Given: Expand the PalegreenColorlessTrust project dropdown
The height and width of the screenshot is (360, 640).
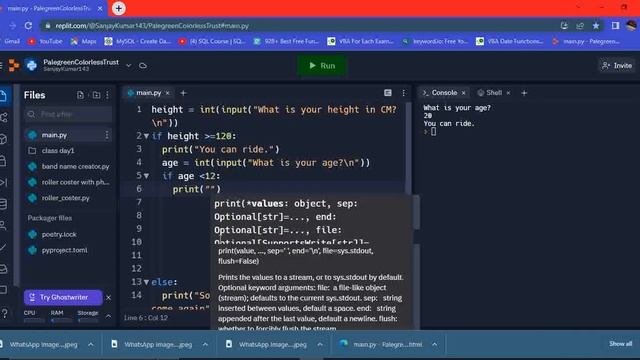Looking at the screenshot, I should (129, 65).
